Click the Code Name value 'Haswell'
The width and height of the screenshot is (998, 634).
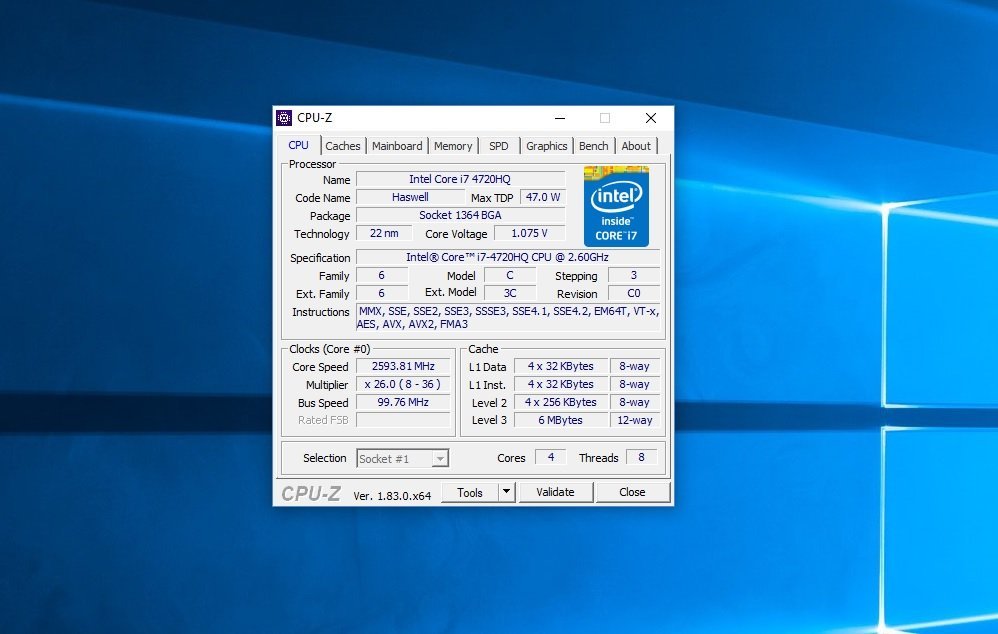pos(410,197)
